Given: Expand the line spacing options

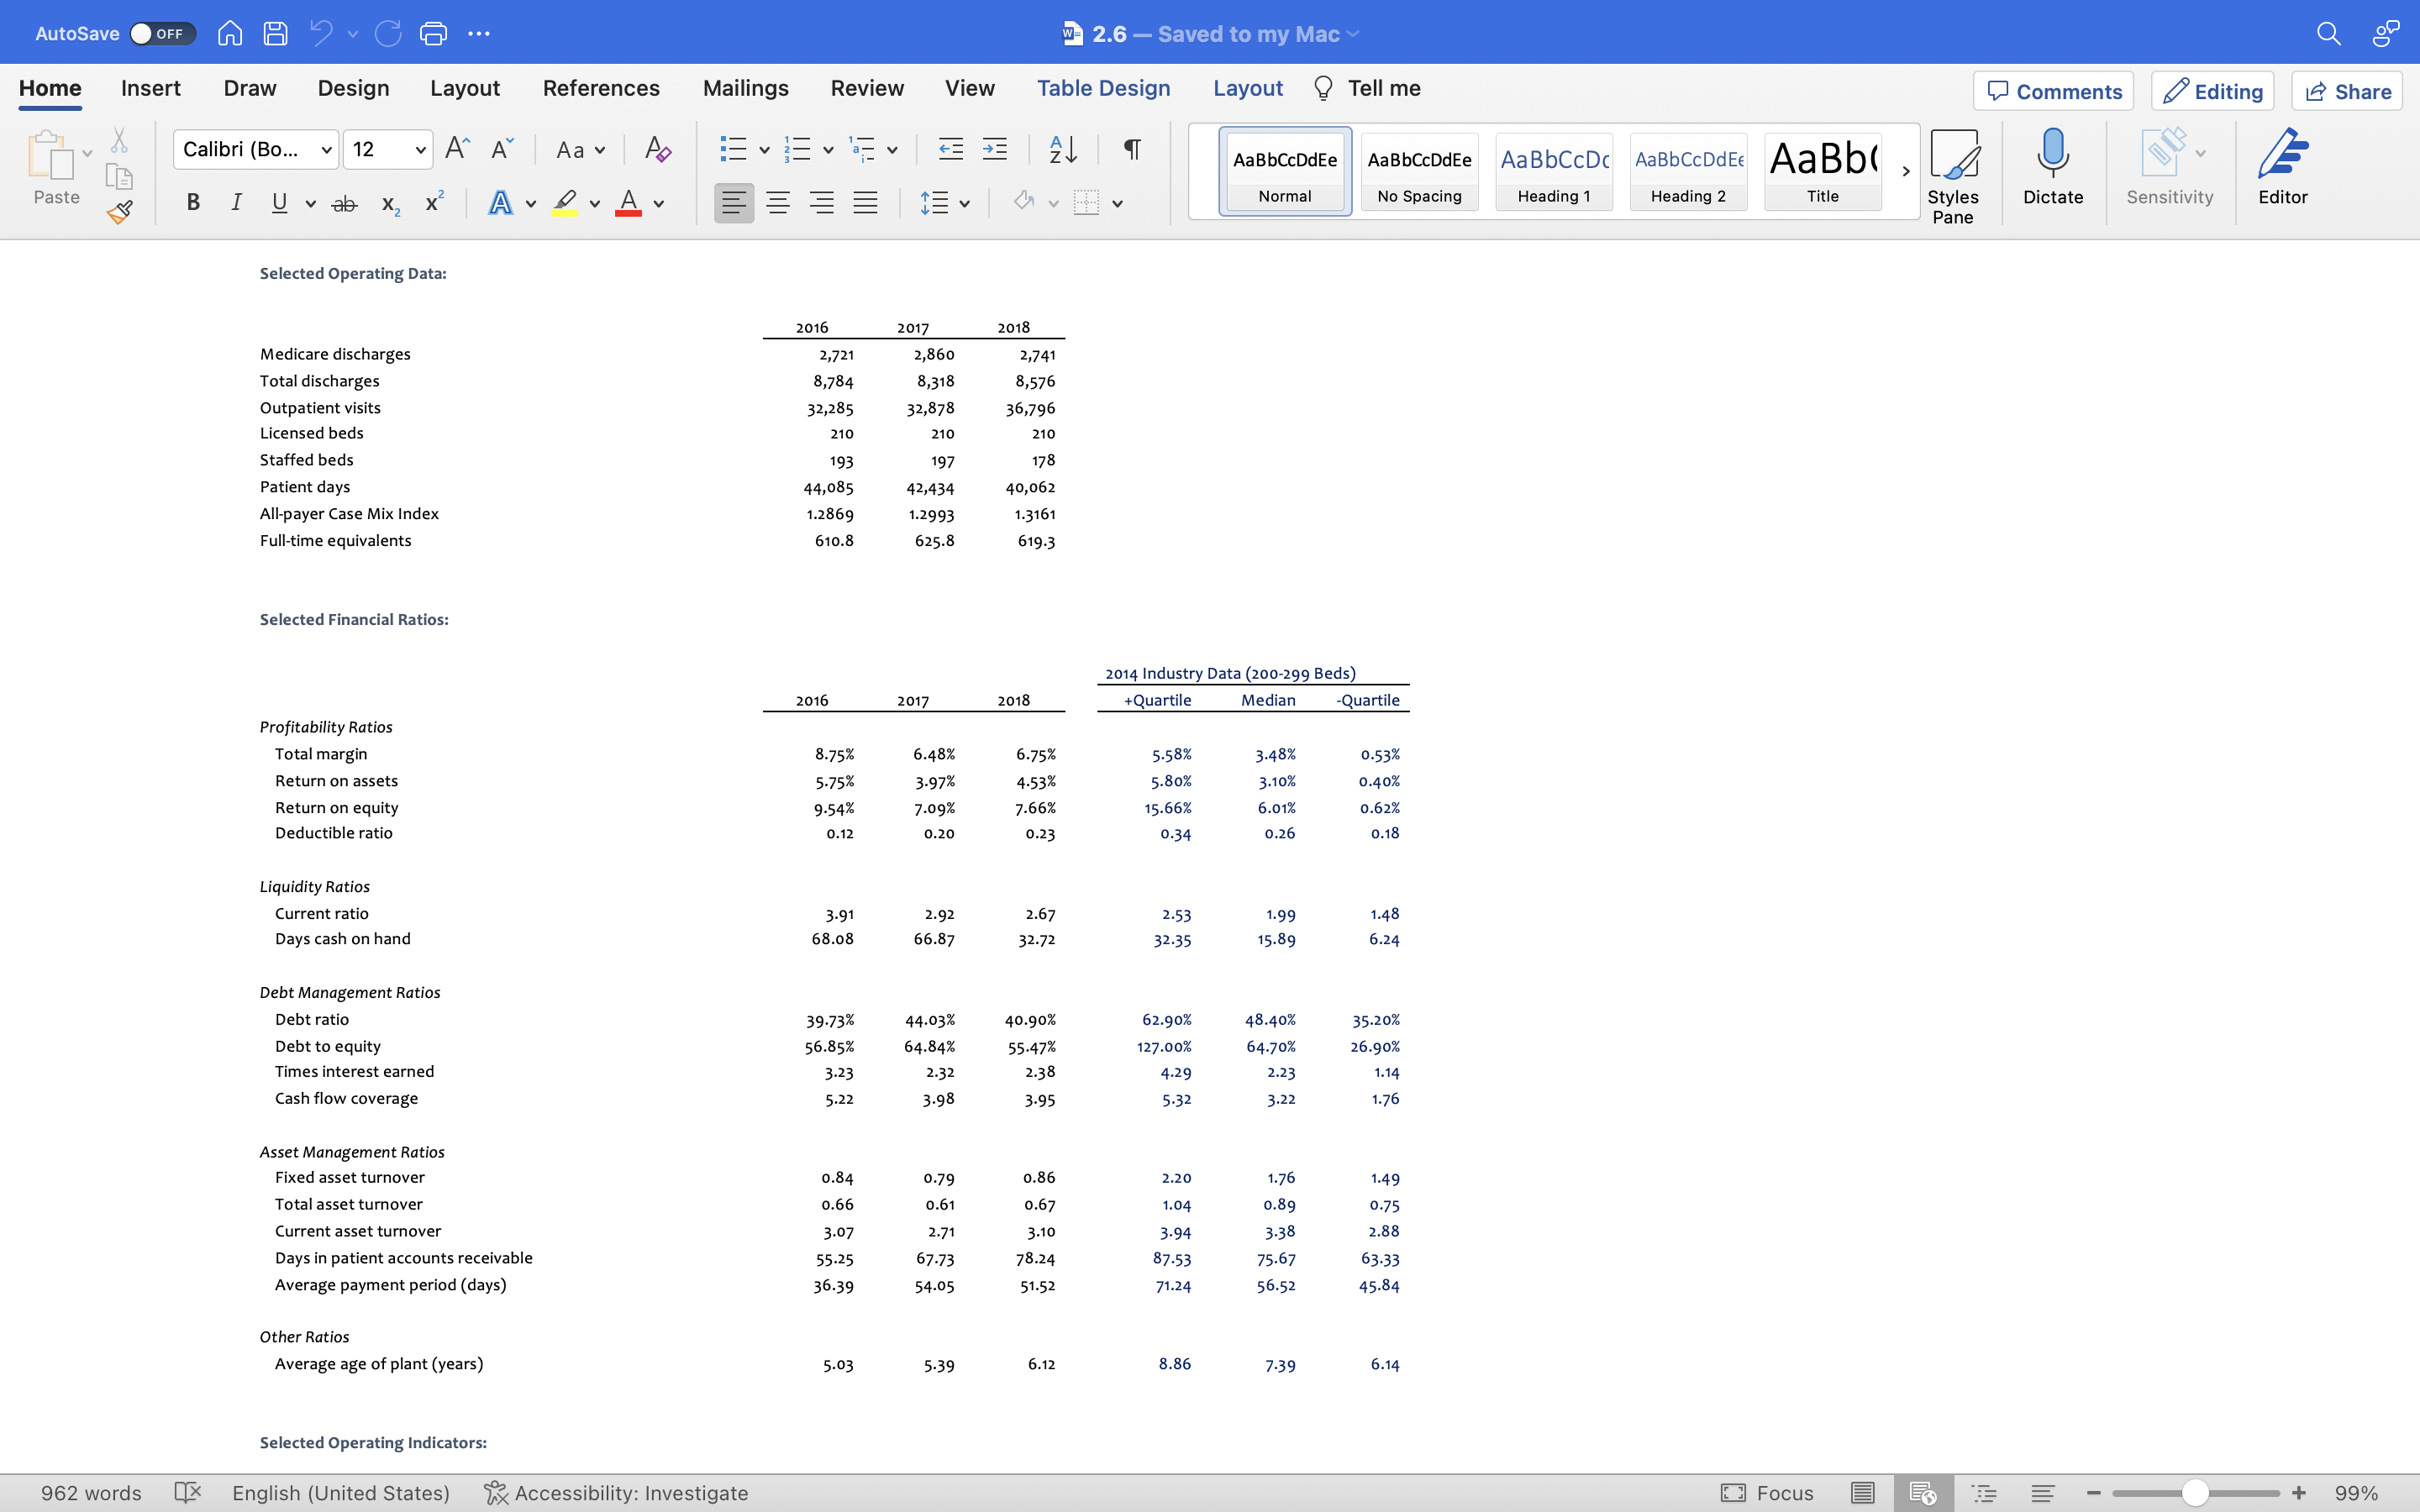Looking at the screenshot, I should pos(945,202).
